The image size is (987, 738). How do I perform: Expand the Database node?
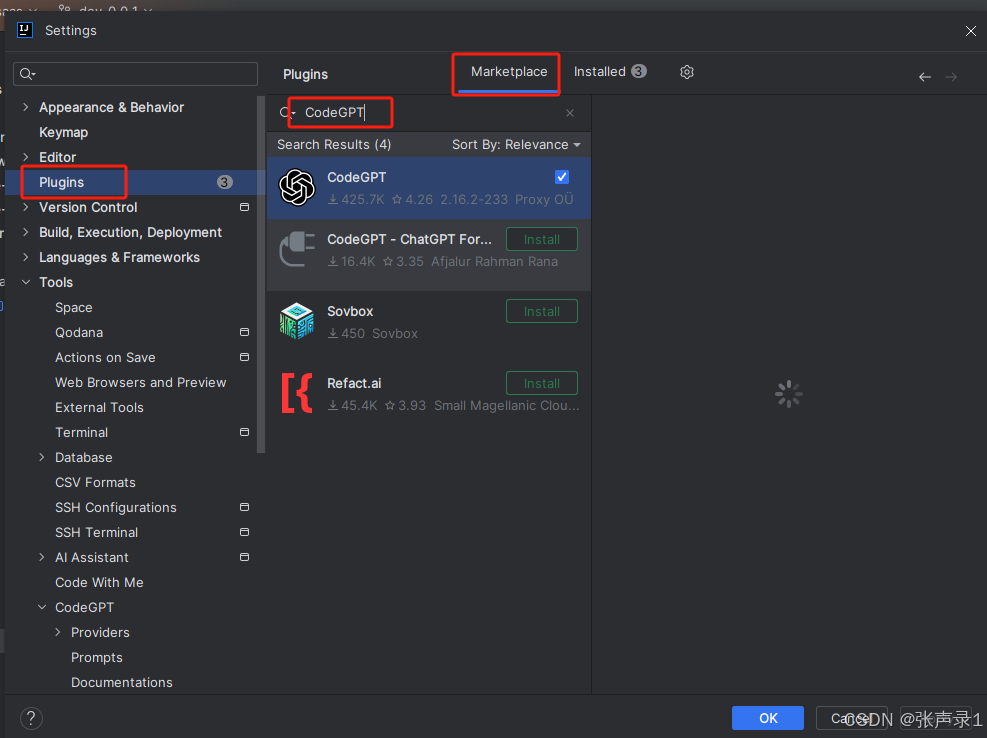[42, 457]
